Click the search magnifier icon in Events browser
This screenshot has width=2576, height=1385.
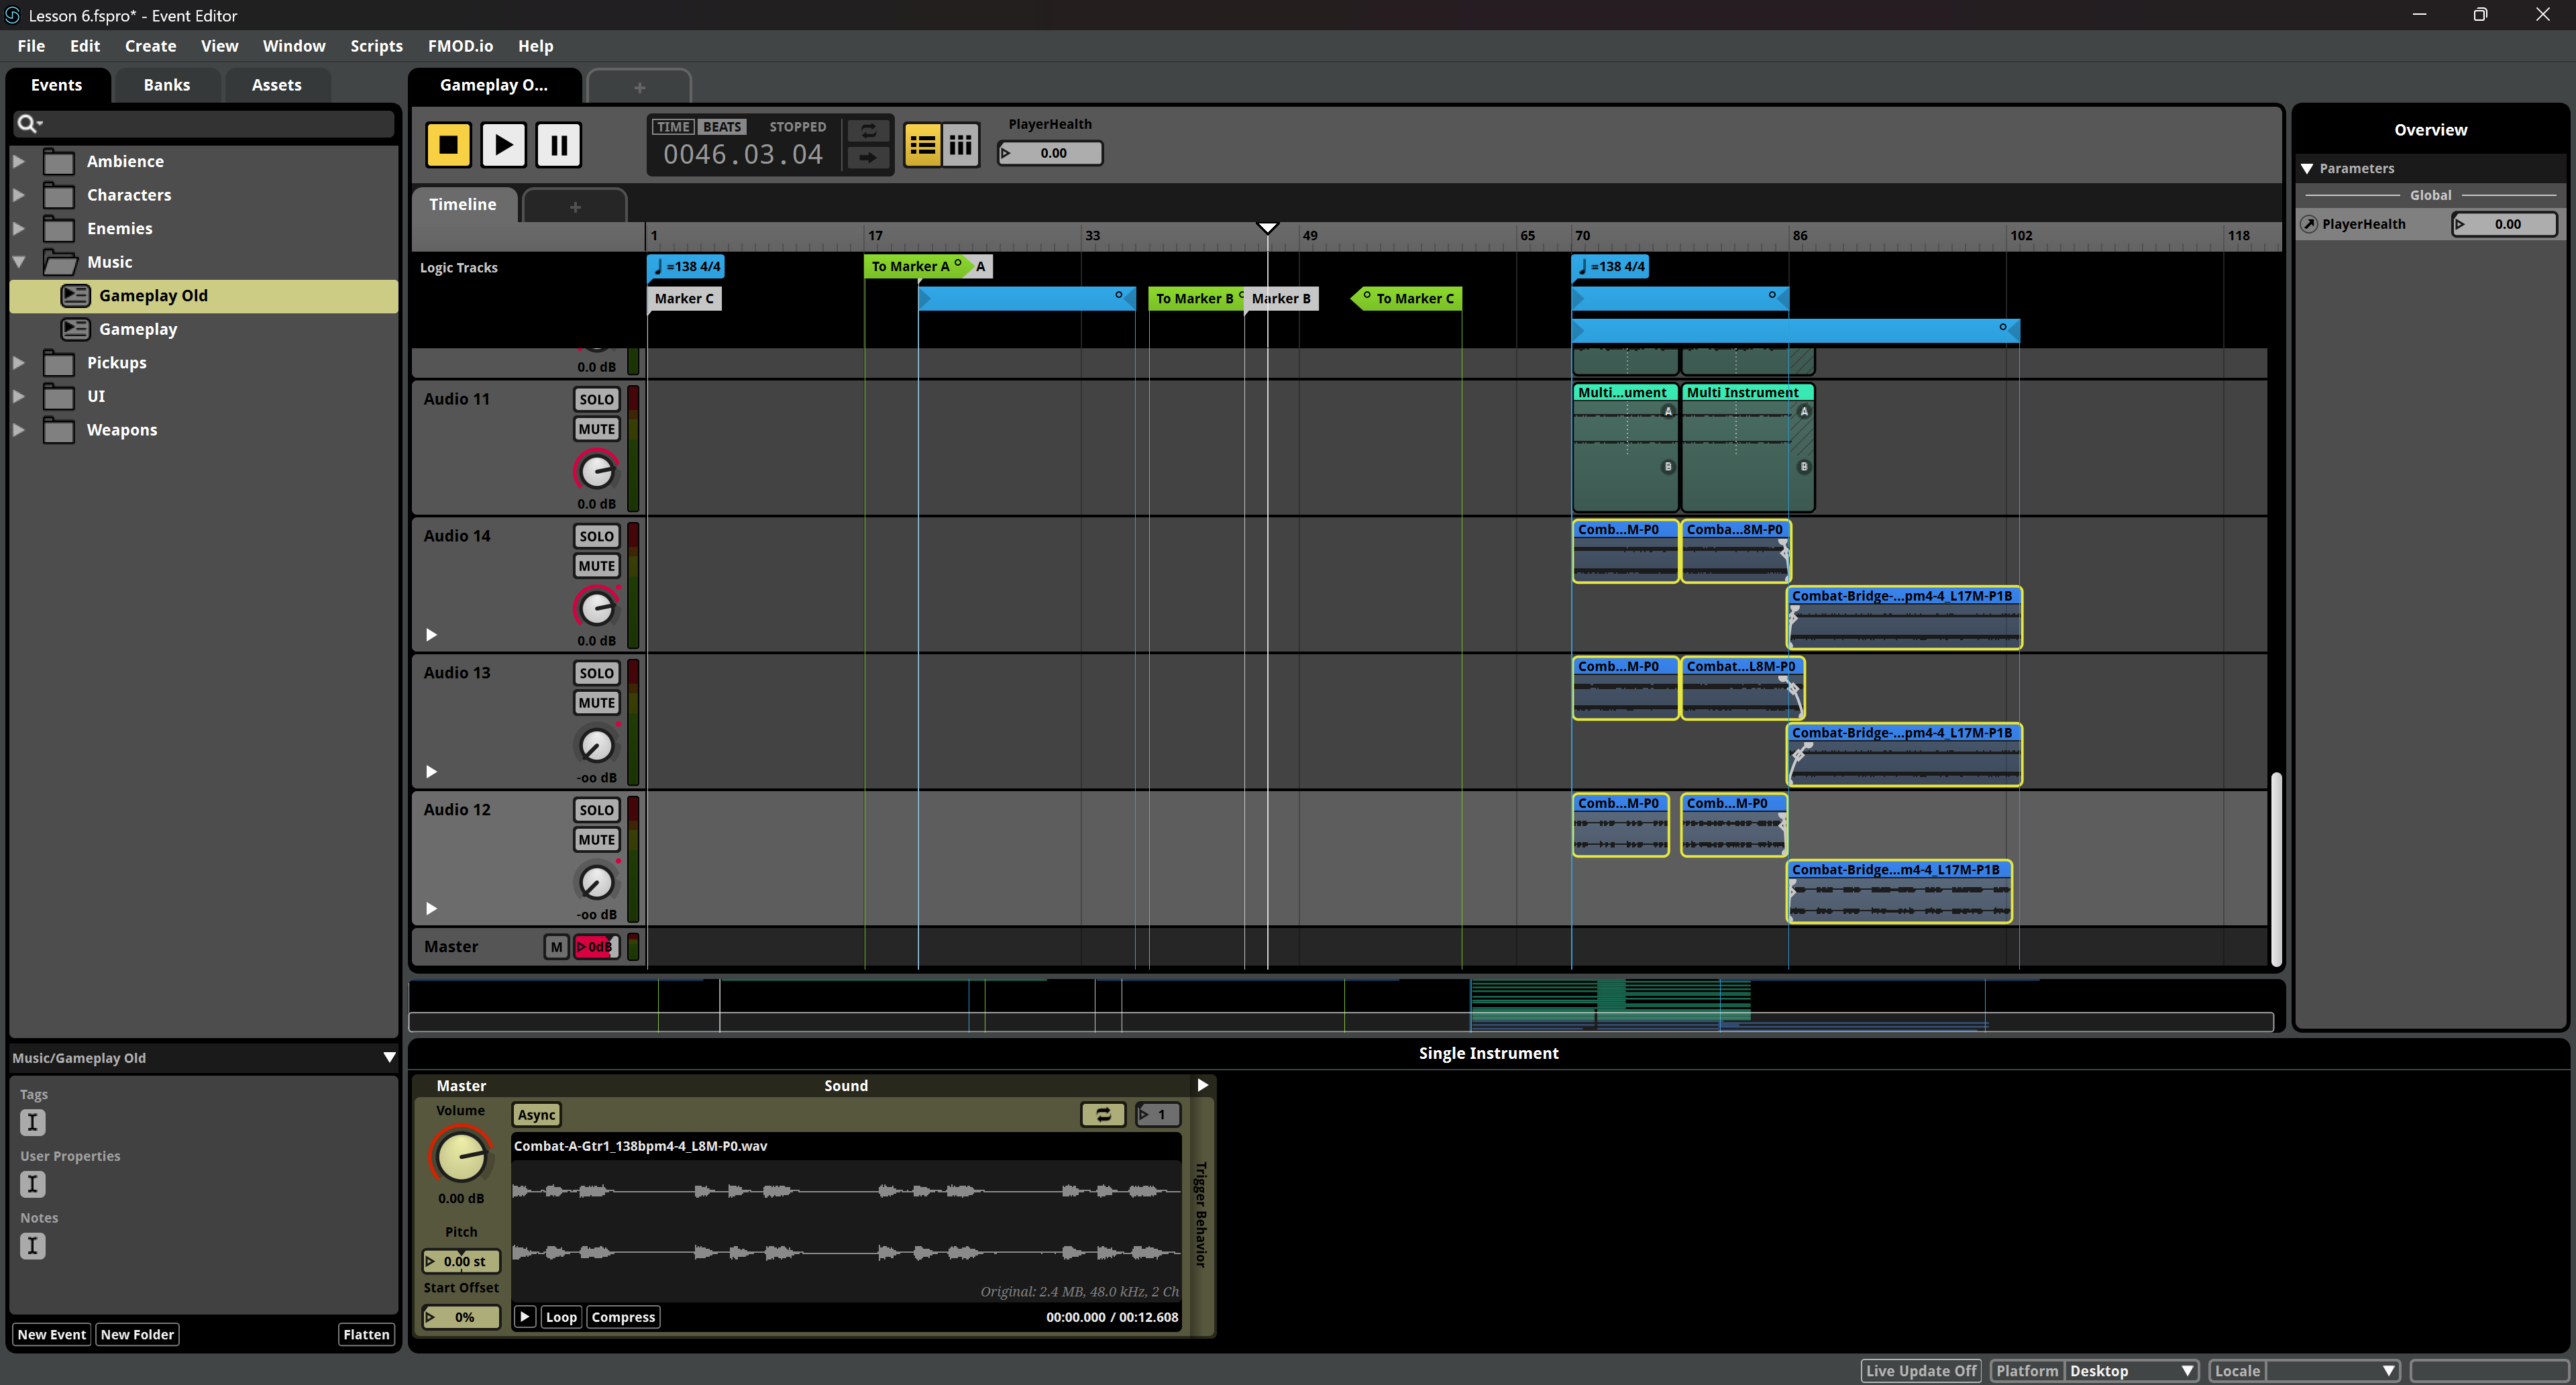(28, 123)
